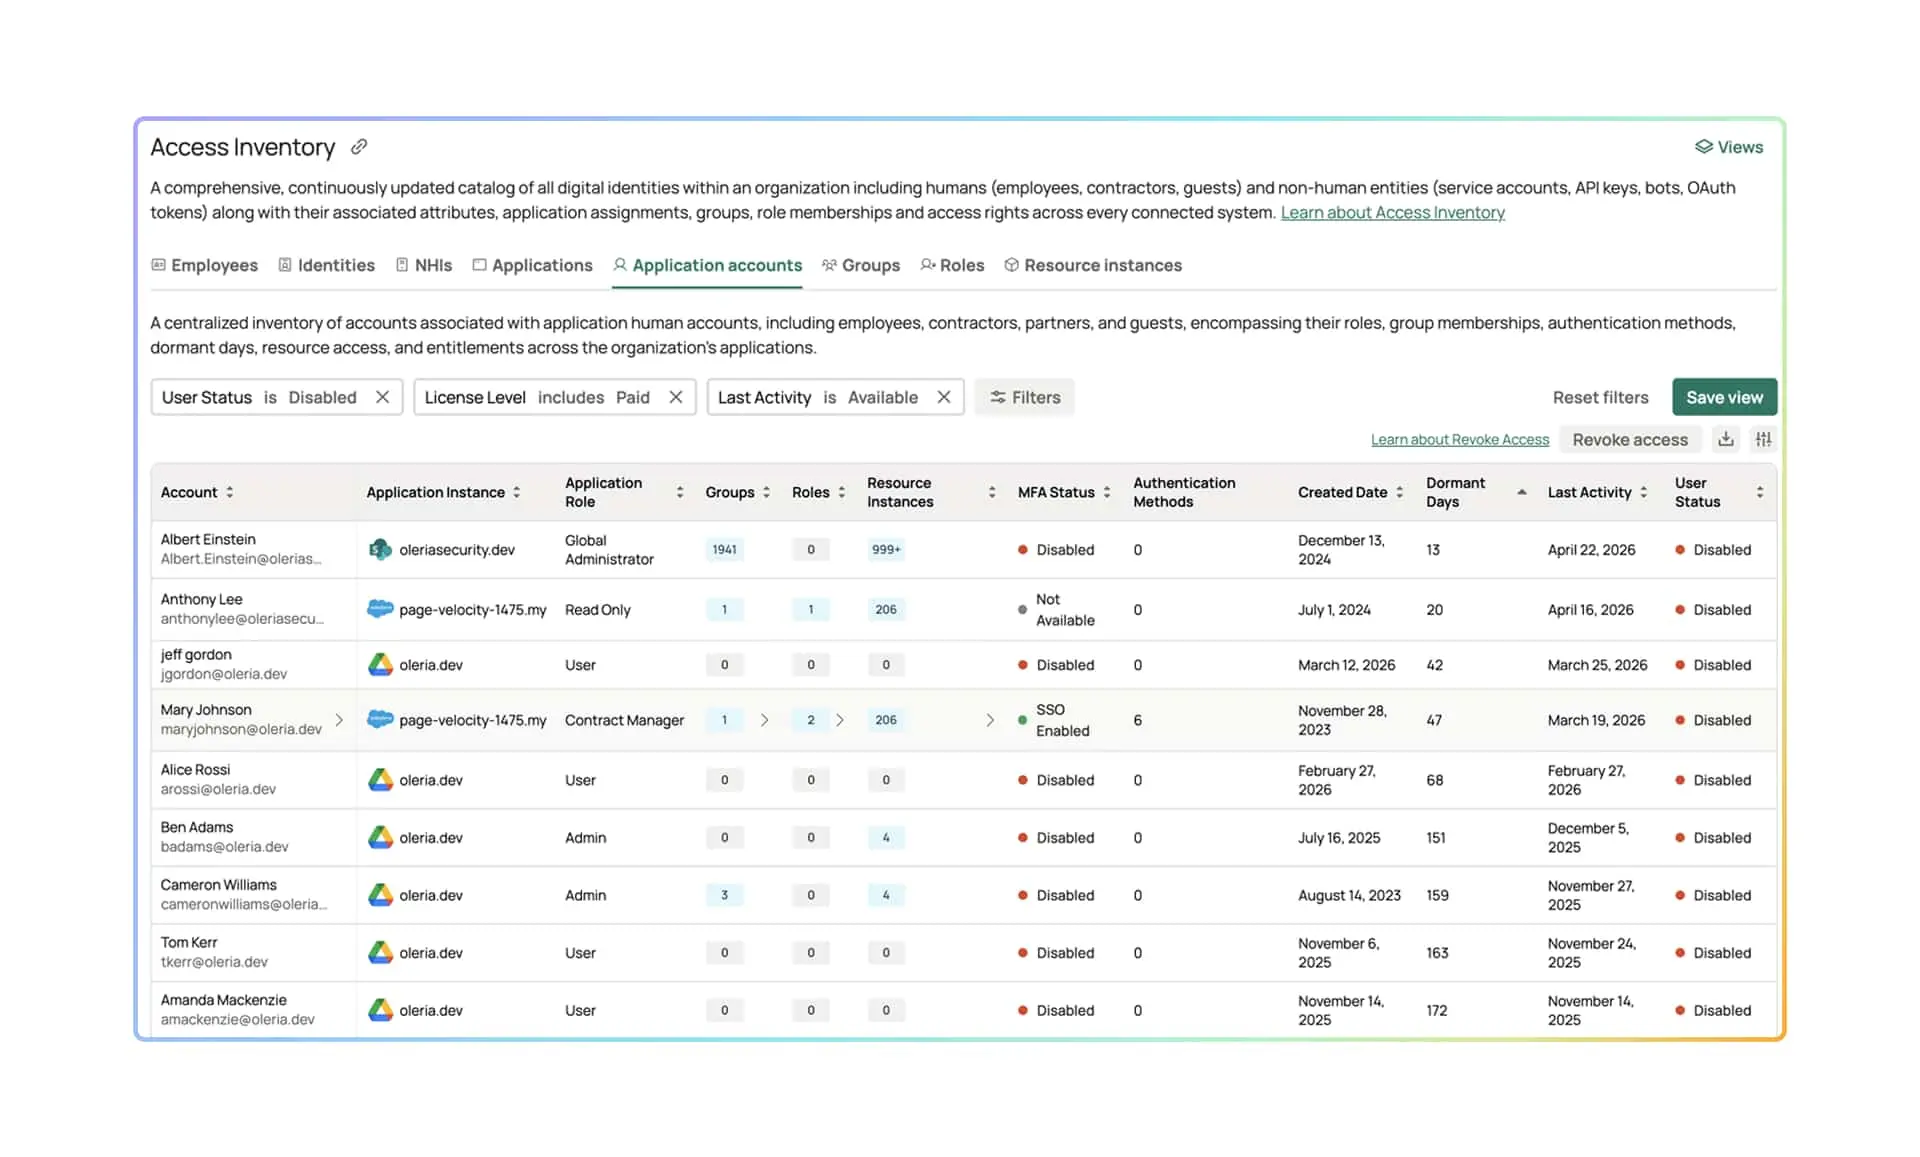Expand Mary Johnson's resource instances chevron
This screenshot has height=1157, width=1920.
tap(990, 720)
